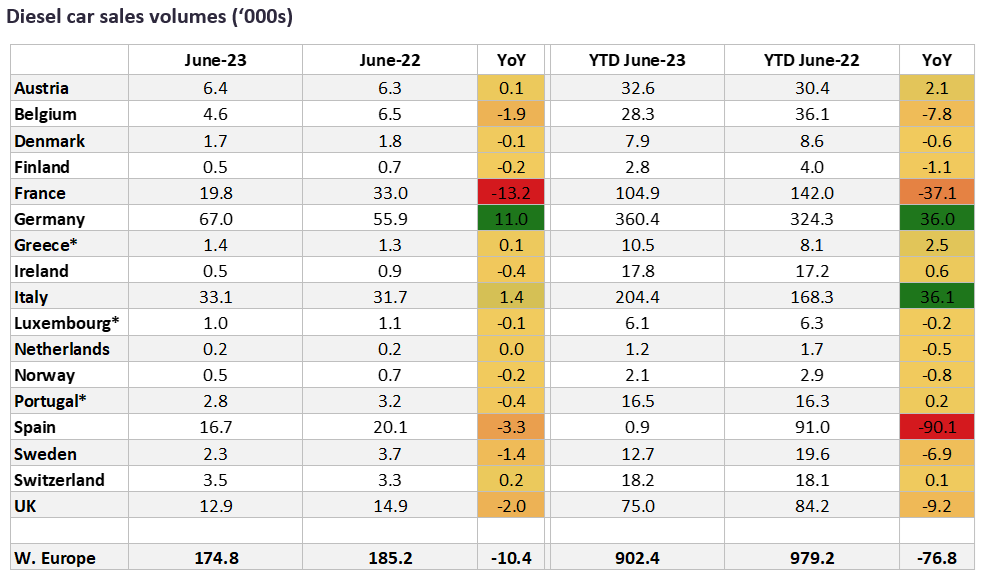Select the green Italy YTD YoY cell
982x579 pixels.
(936, 297)
